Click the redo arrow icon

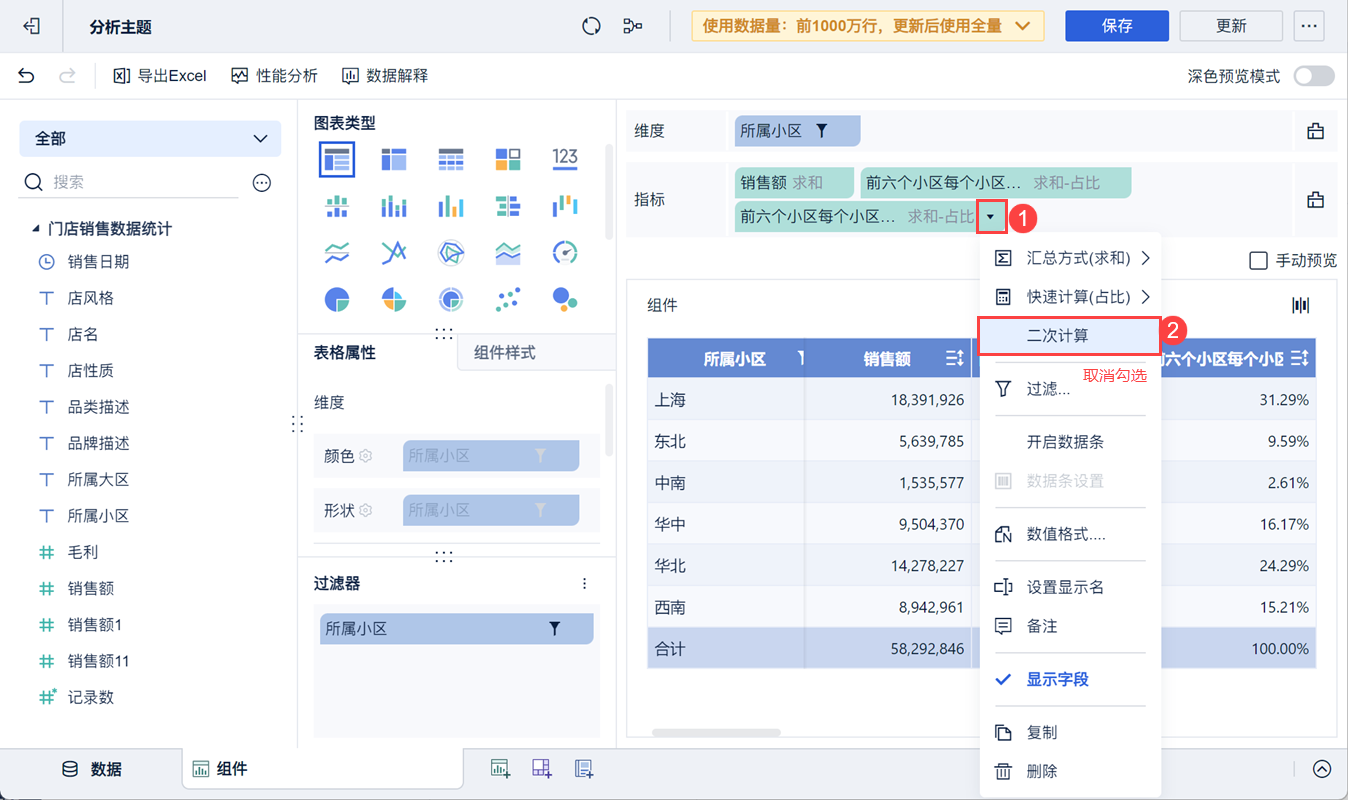67,76
